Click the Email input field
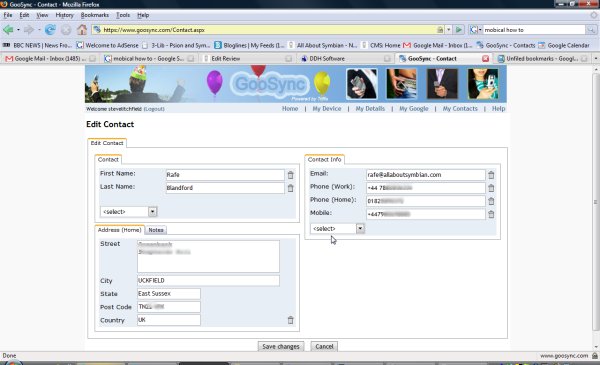The height and width of the screenshot is (365, 600). [x=426, y=175]
